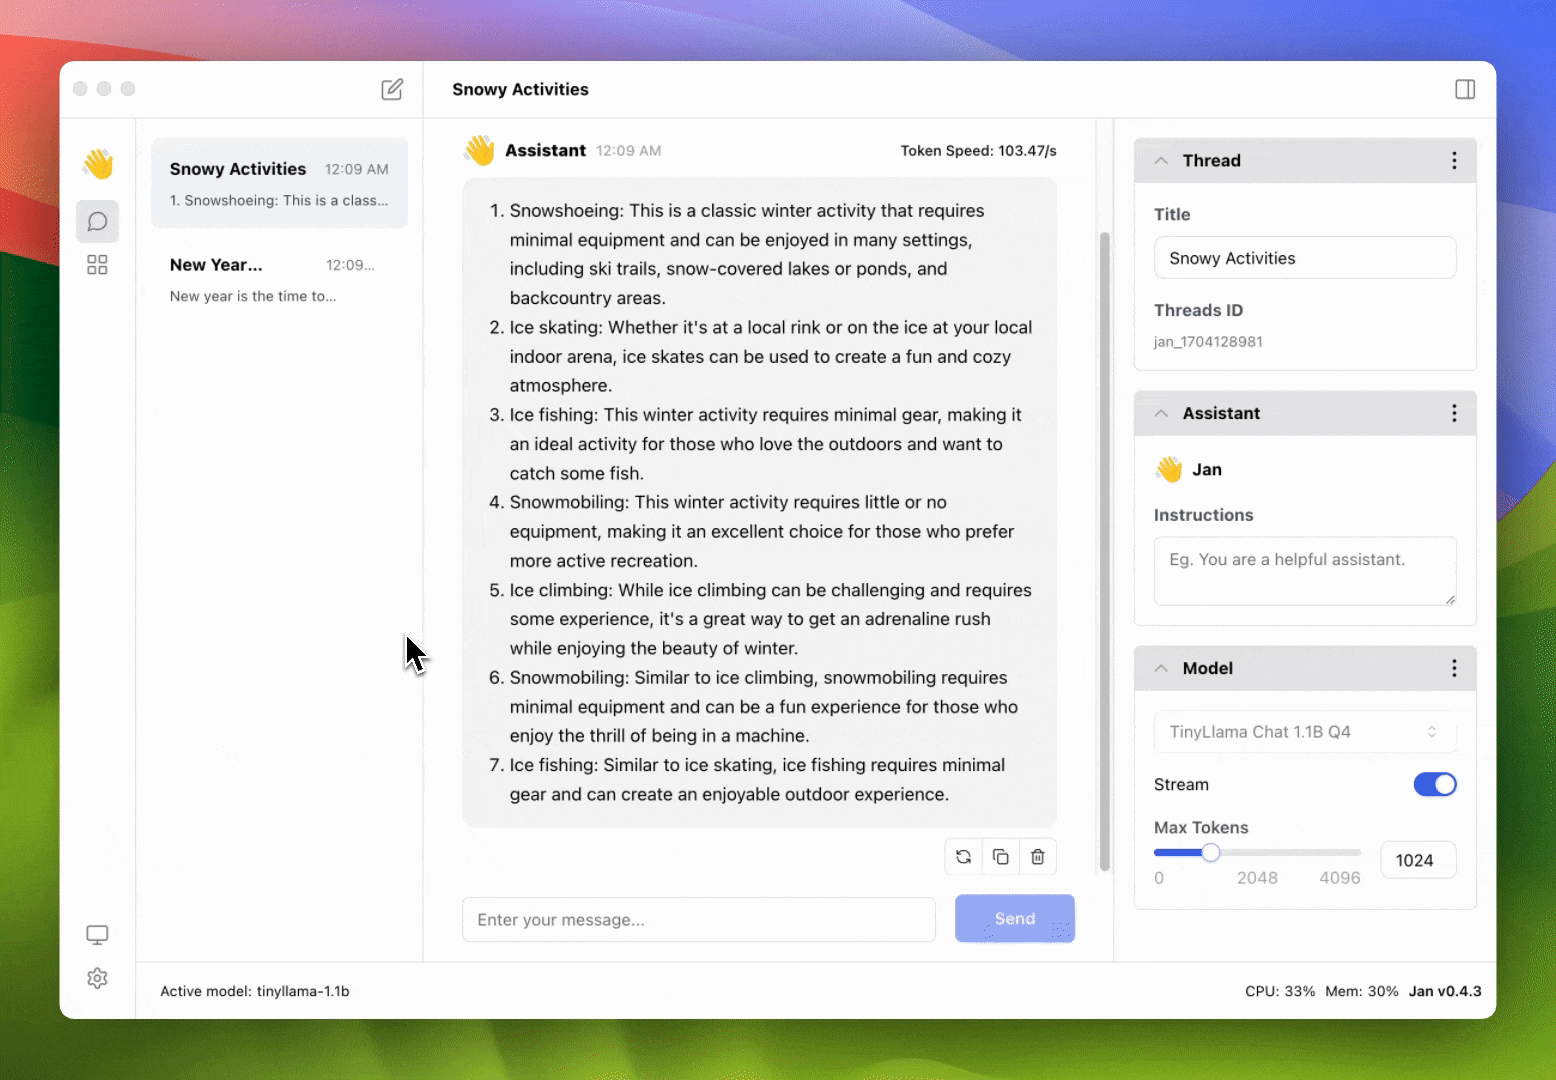The width and height of the screenshot is (1556, 1080).
Task: Open the TinyLlama Chat model dropdown
Action: 1304,732
